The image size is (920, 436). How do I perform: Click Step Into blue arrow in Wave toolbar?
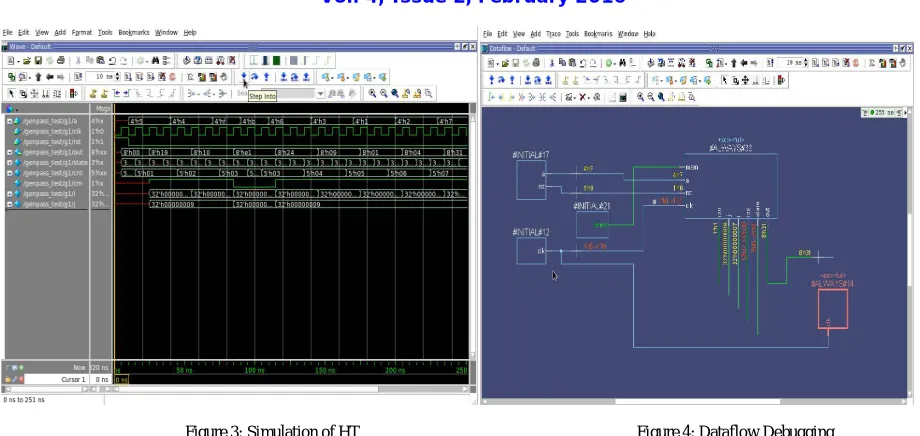[244, 76]
